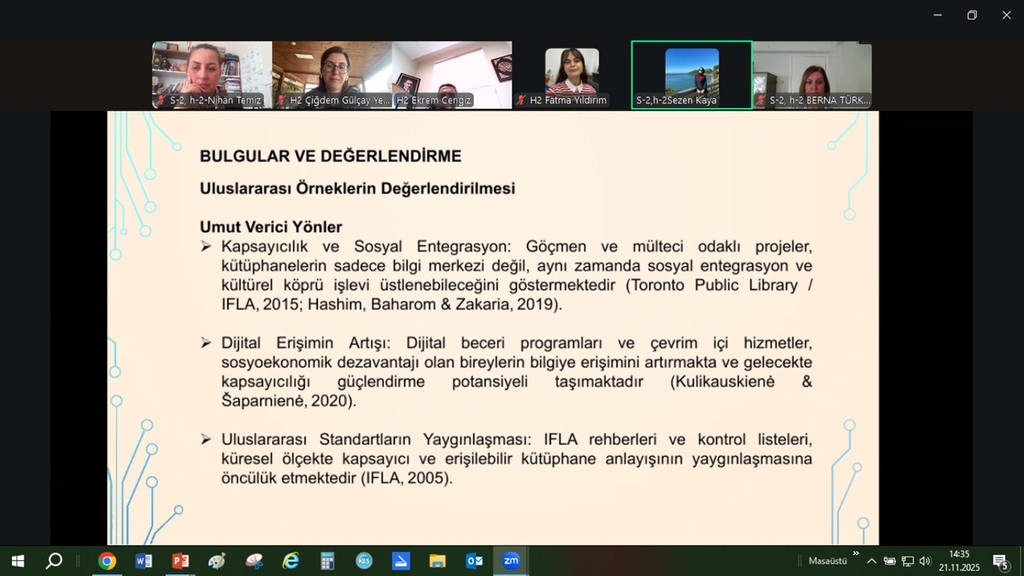The width and height of the screenshot is (1024, 576).
Task: Expand the Masaüstü toolbar chevron
Action: point(856,553)
